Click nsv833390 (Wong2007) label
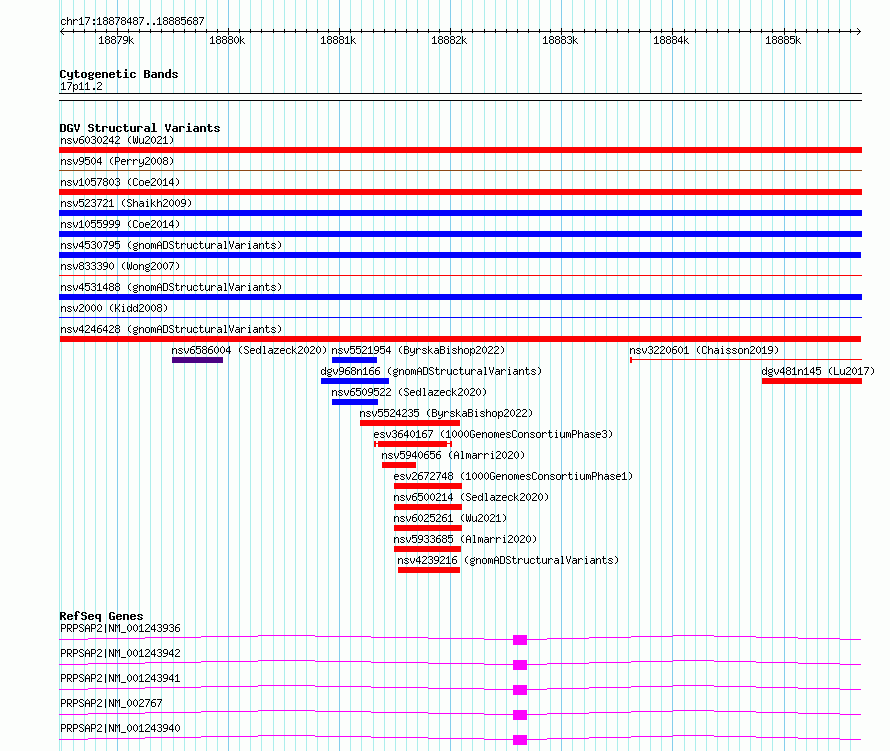The image size is (890, 751). (x=120, y=266)
